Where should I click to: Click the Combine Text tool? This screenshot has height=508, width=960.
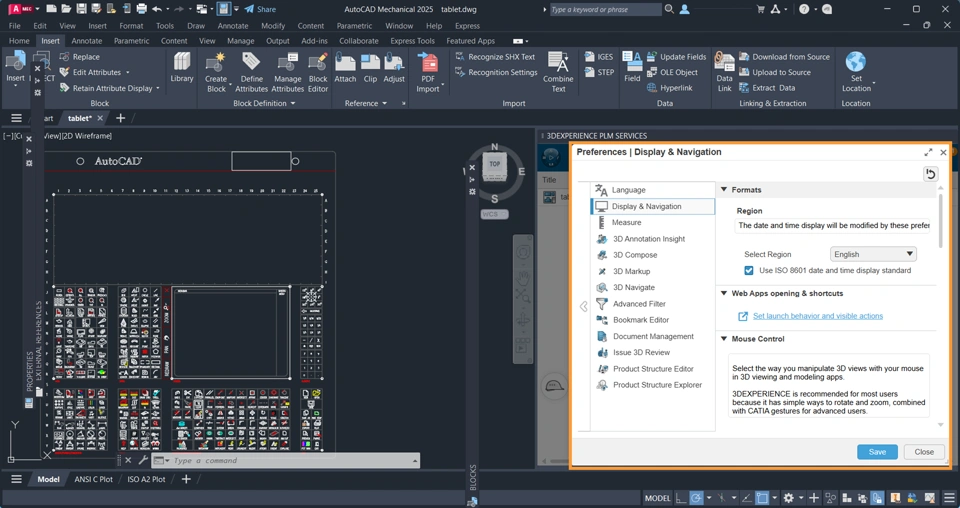[558, 72]
